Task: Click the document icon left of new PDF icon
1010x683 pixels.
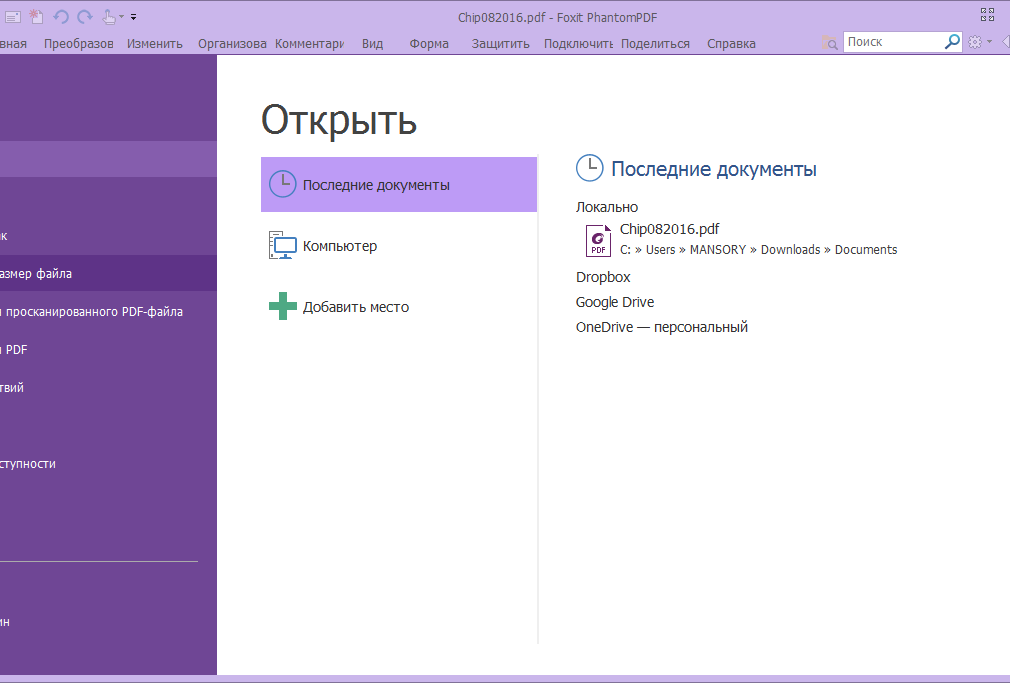Action: click(13, 17)
